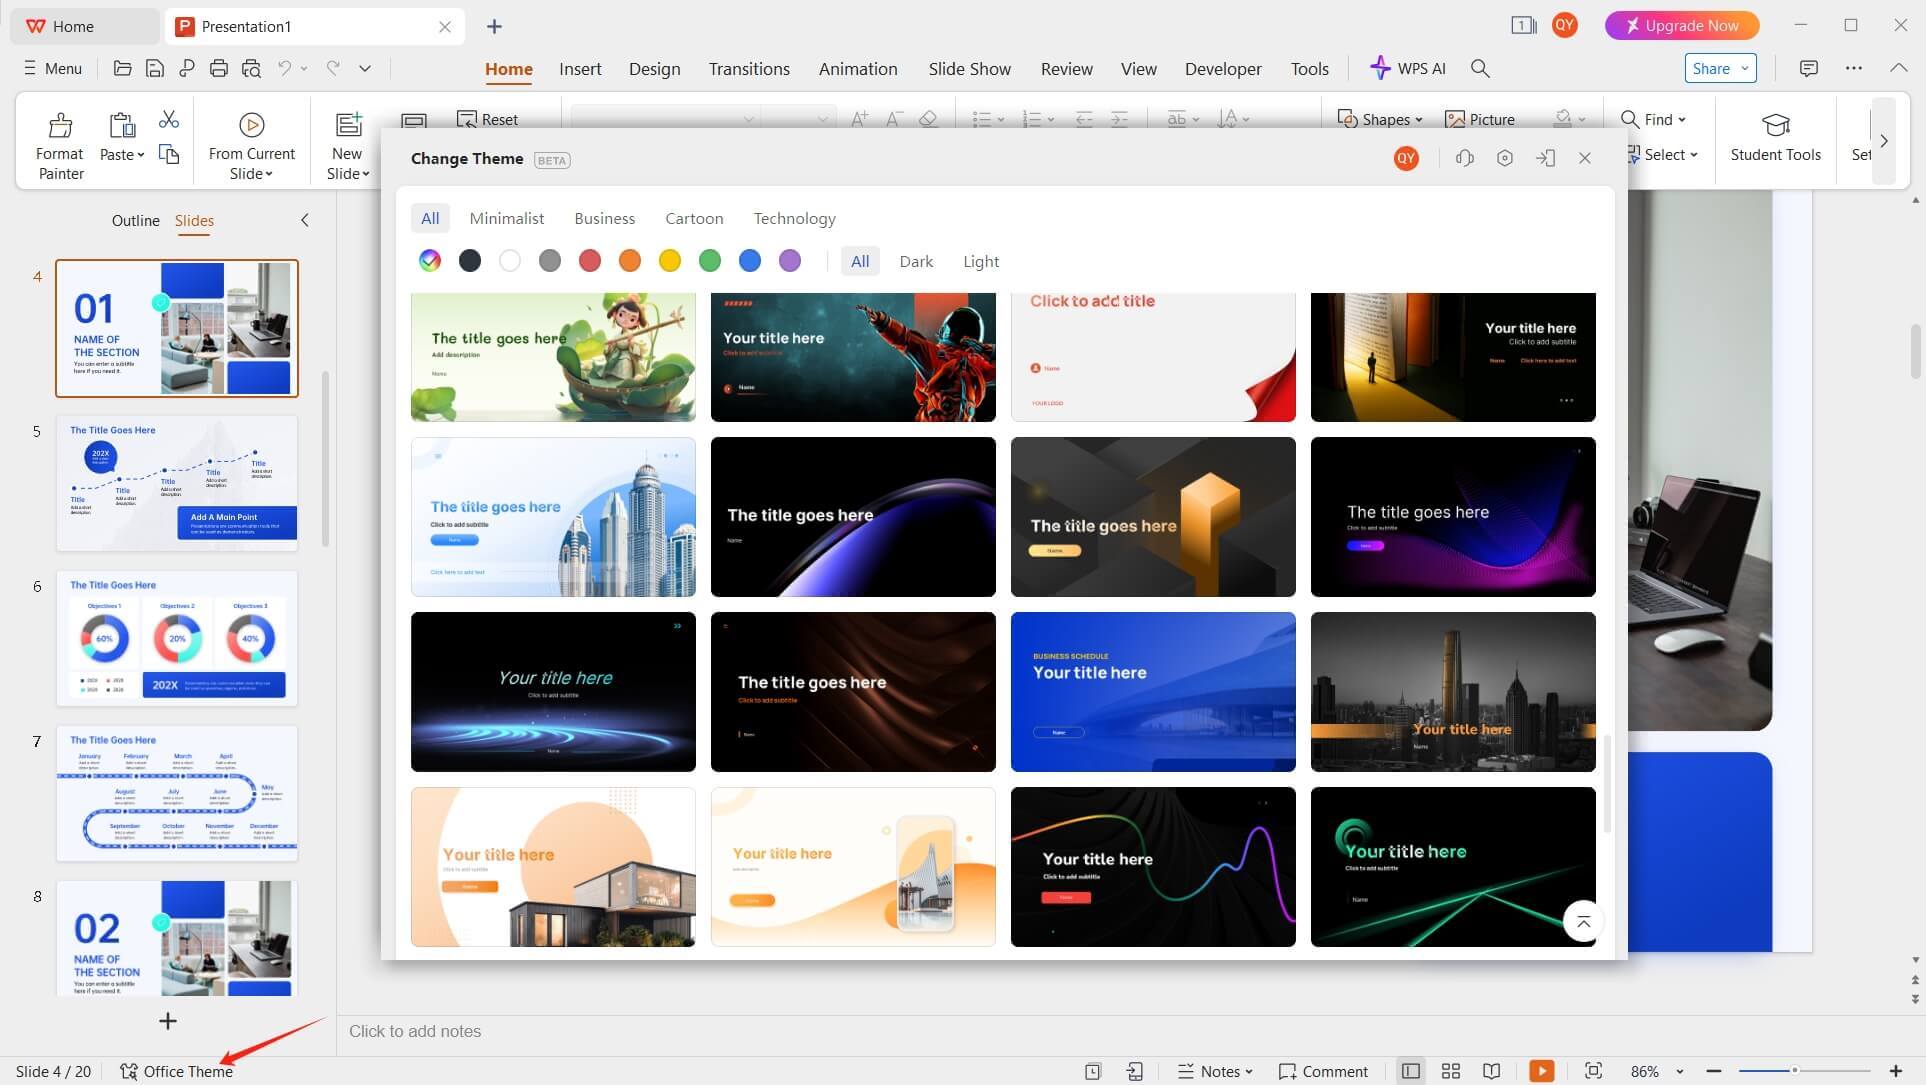Toggle Normal view layout icon
The image size is (1926, 1085).
[1411, 1071]
